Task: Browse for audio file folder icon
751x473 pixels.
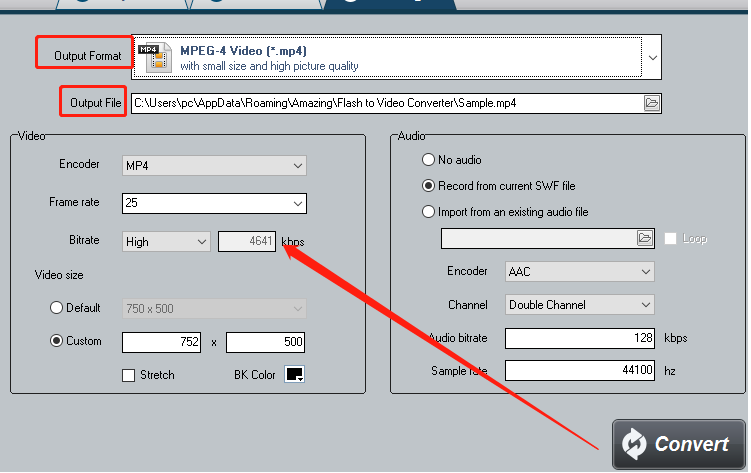Action: pyautogui.click(x=645, y=238)
